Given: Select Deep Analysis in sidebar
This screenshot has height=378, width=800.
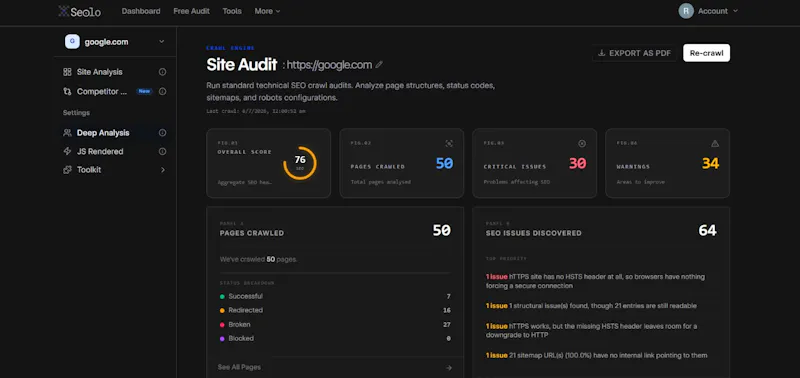Looking at the screenshot, I should point(103,133).
